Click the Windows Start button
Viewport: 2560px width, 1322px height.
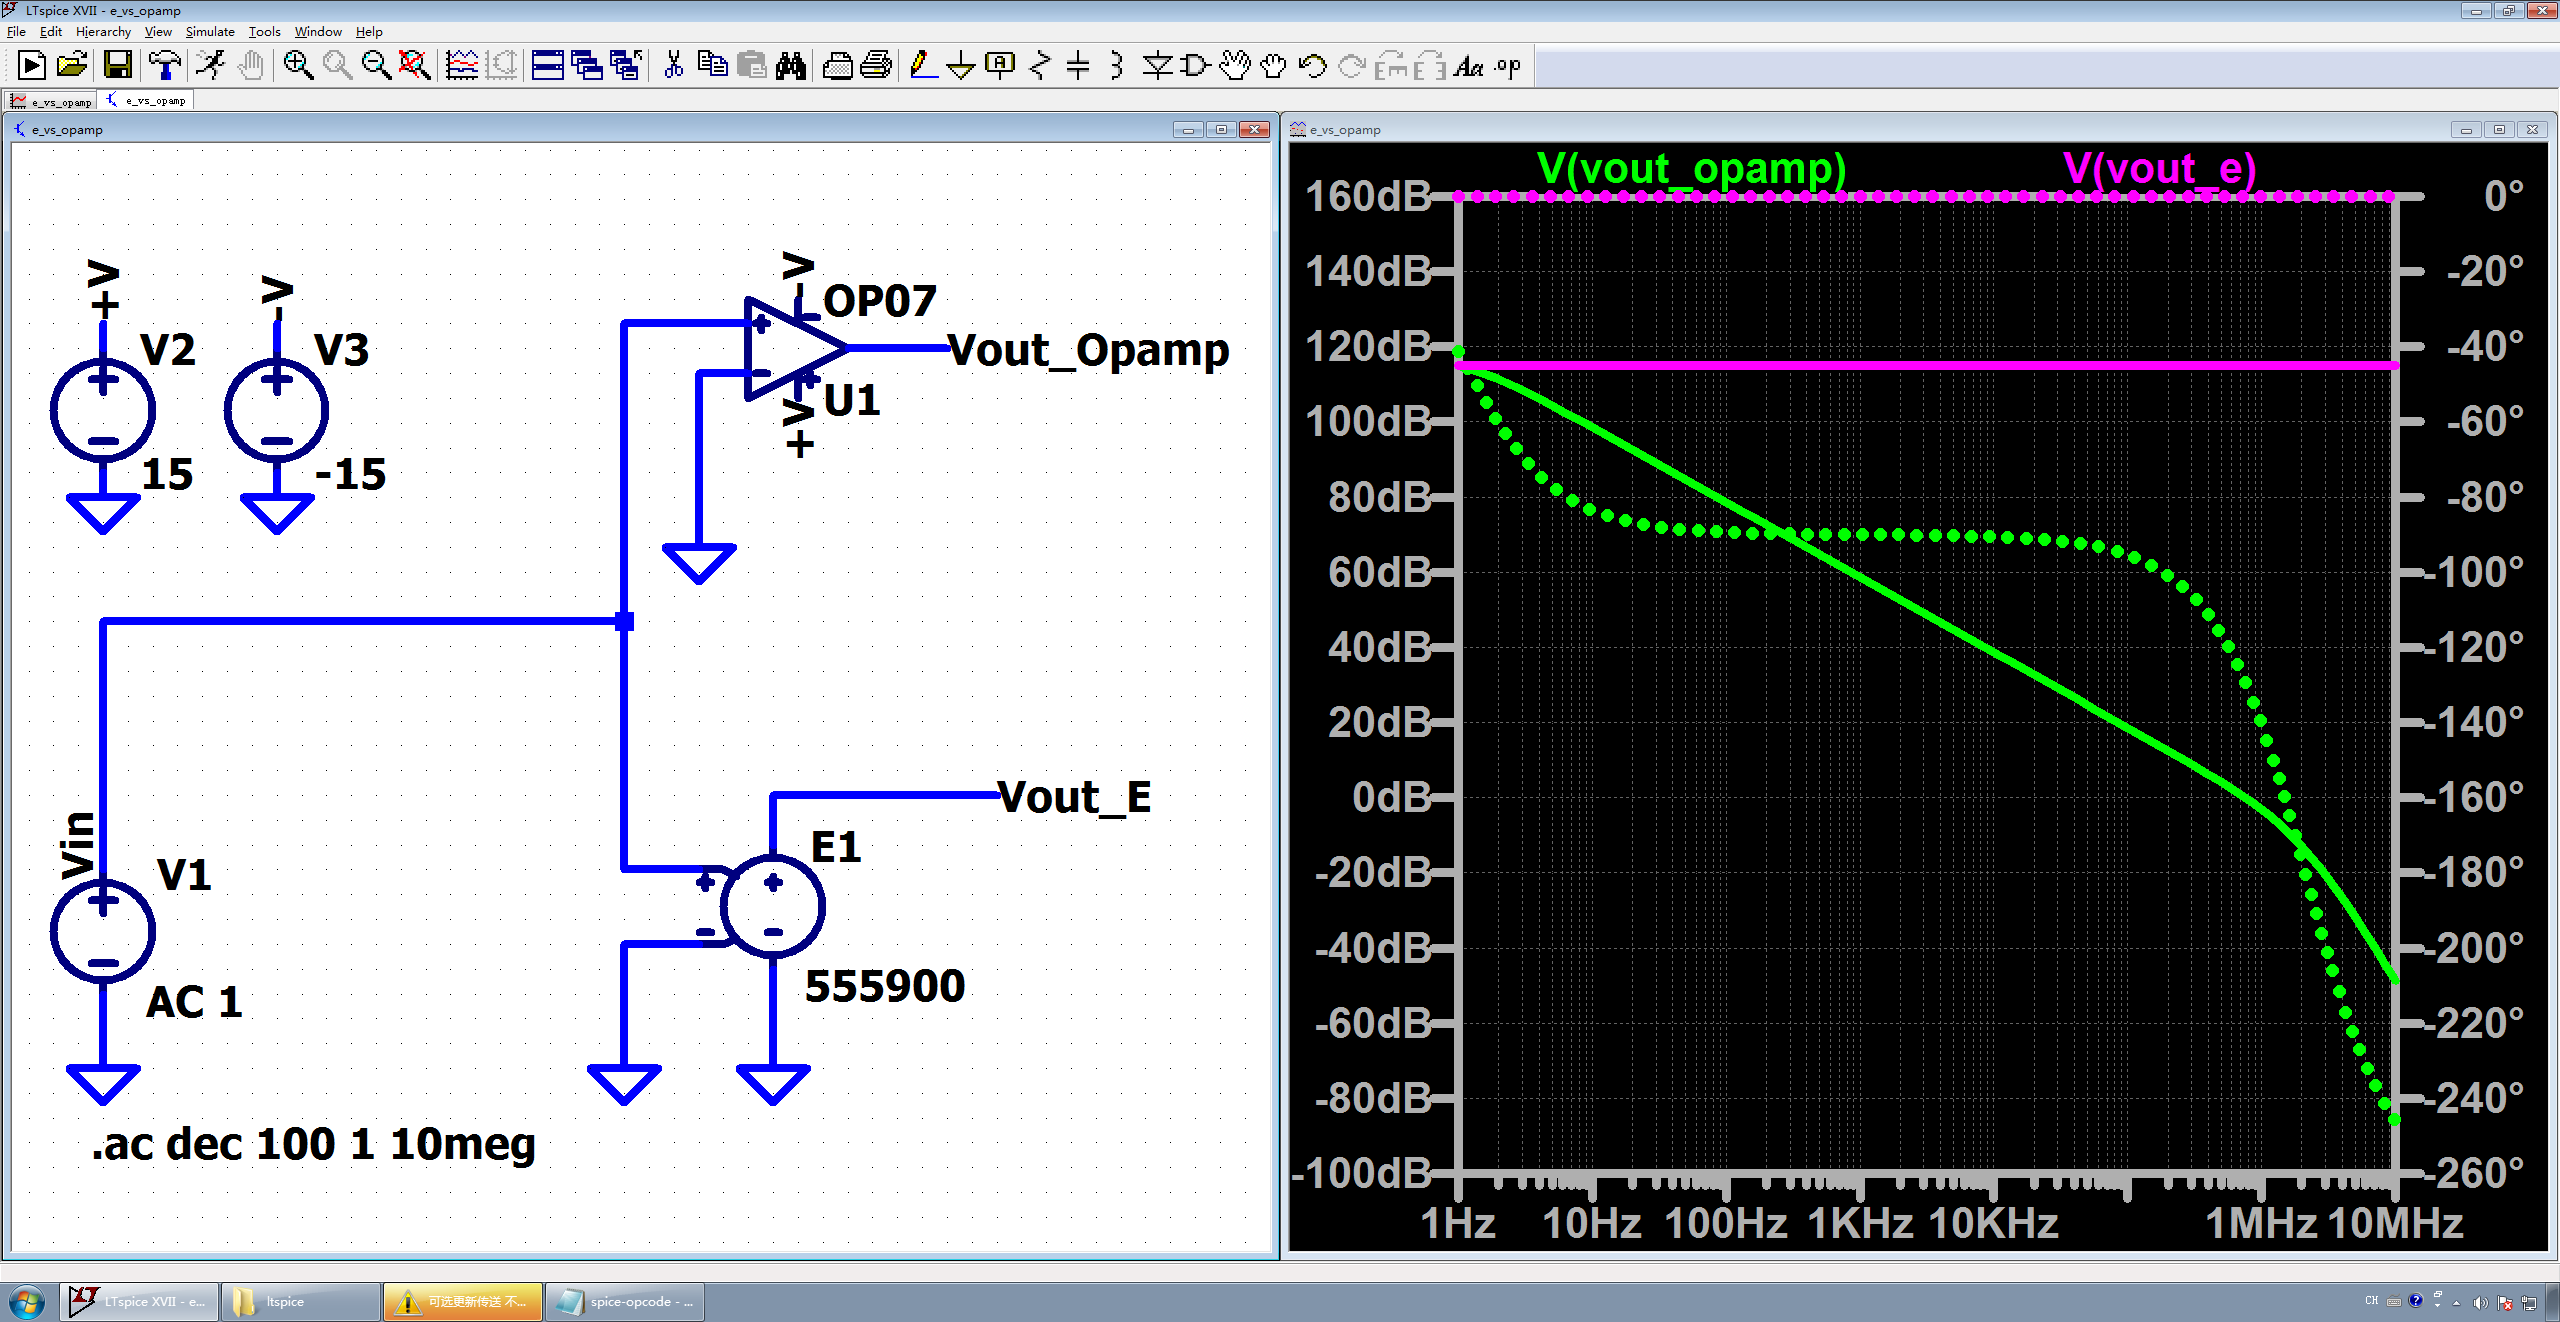coord(27,1301)
